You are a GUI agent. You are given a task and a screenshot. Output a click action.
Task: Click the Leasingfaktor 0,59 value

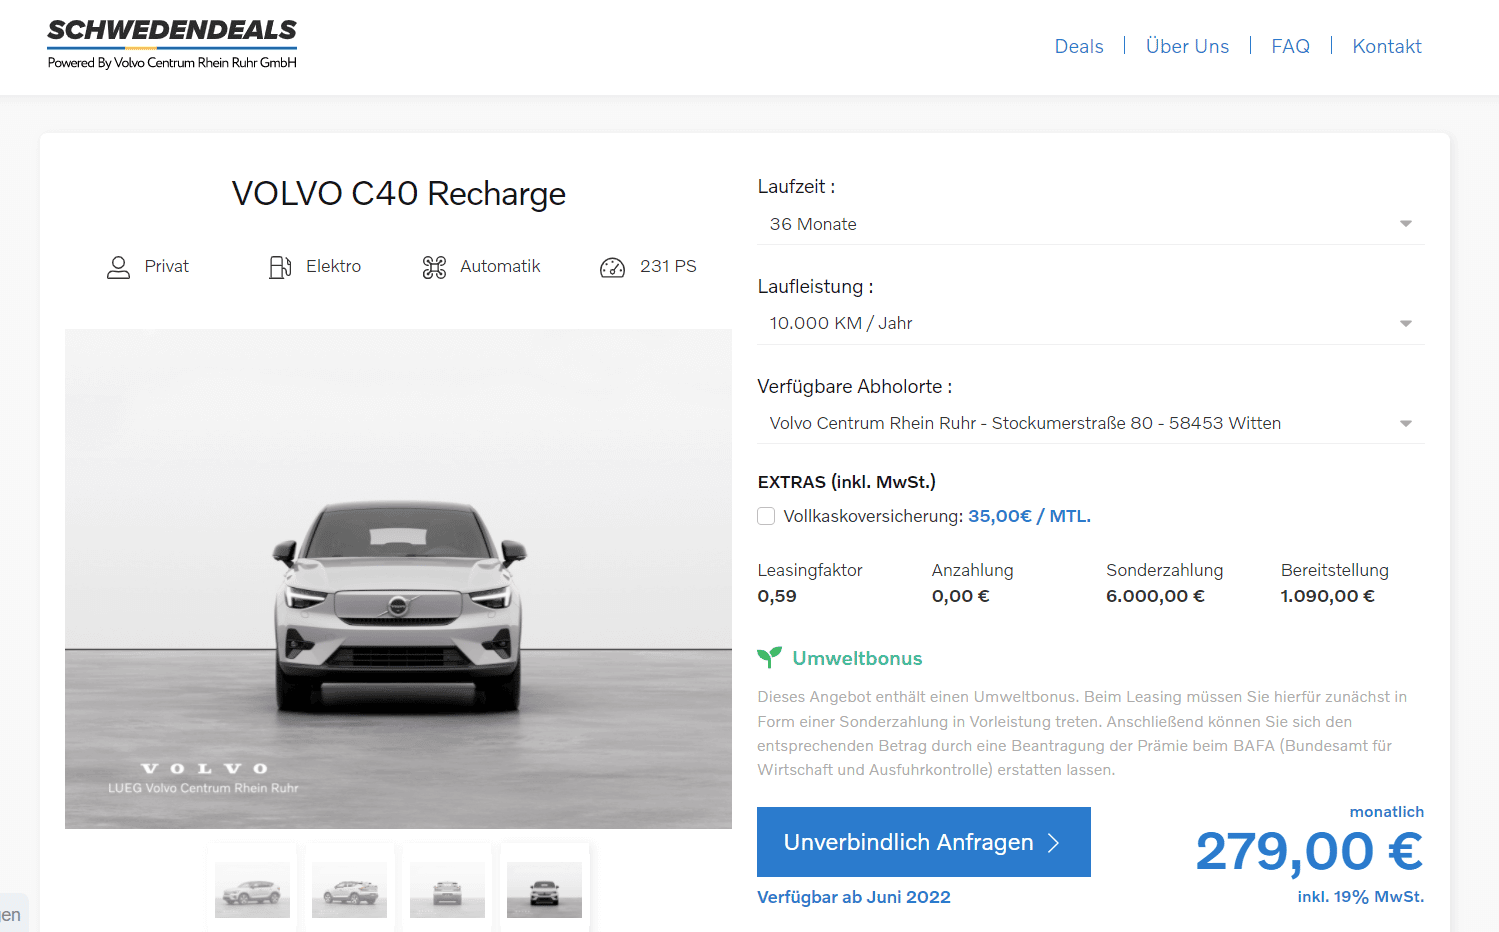777,596
